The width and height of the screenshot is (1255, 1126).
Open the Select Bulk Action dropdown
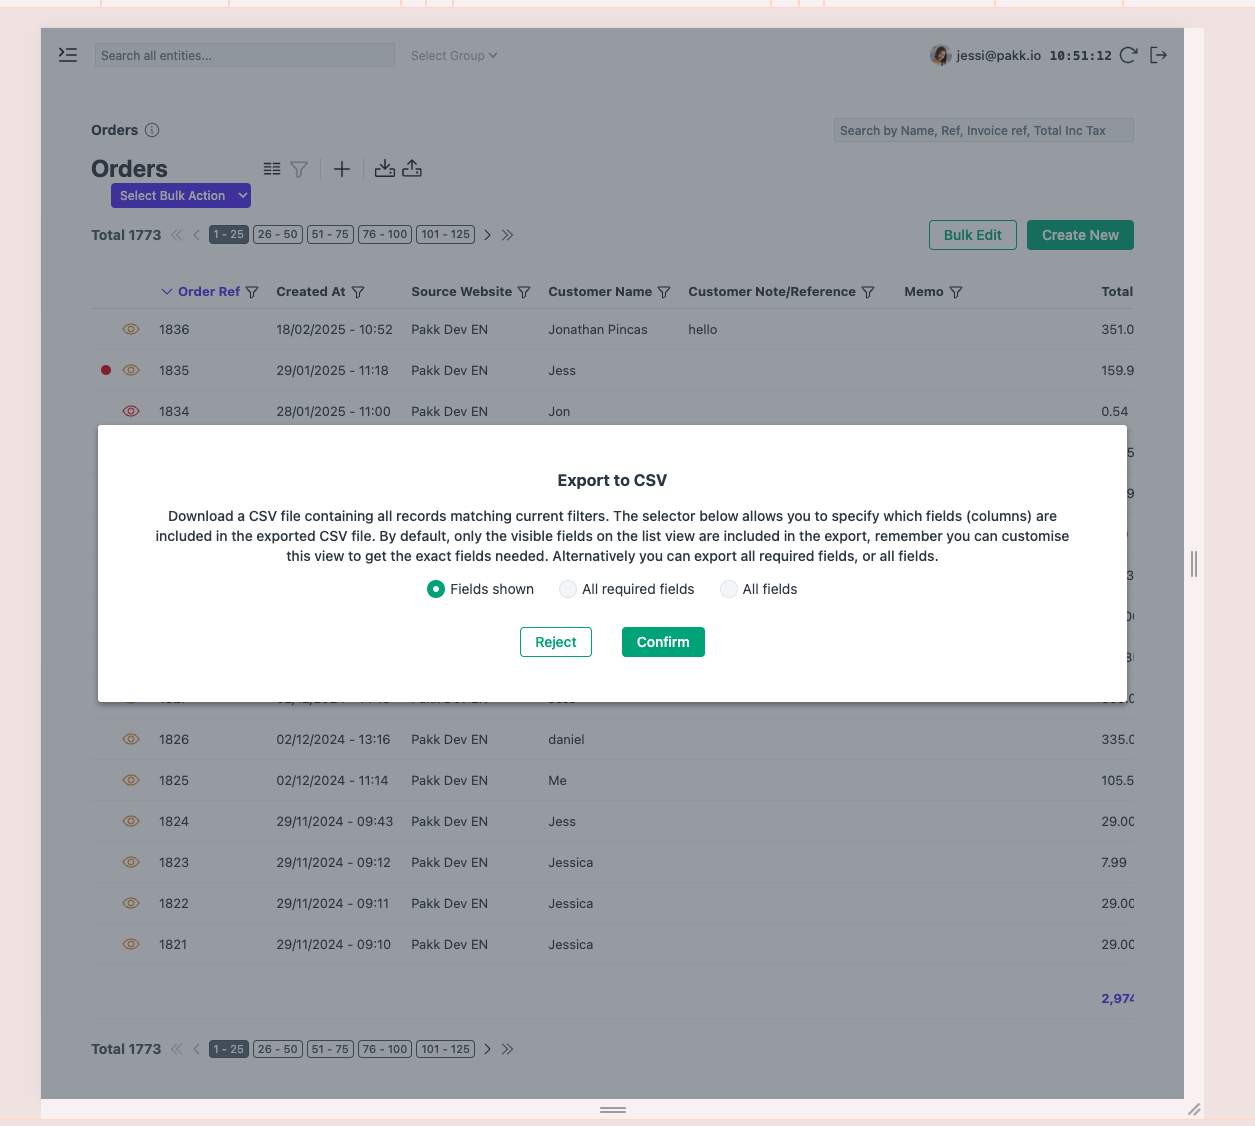tap(180, 195)
